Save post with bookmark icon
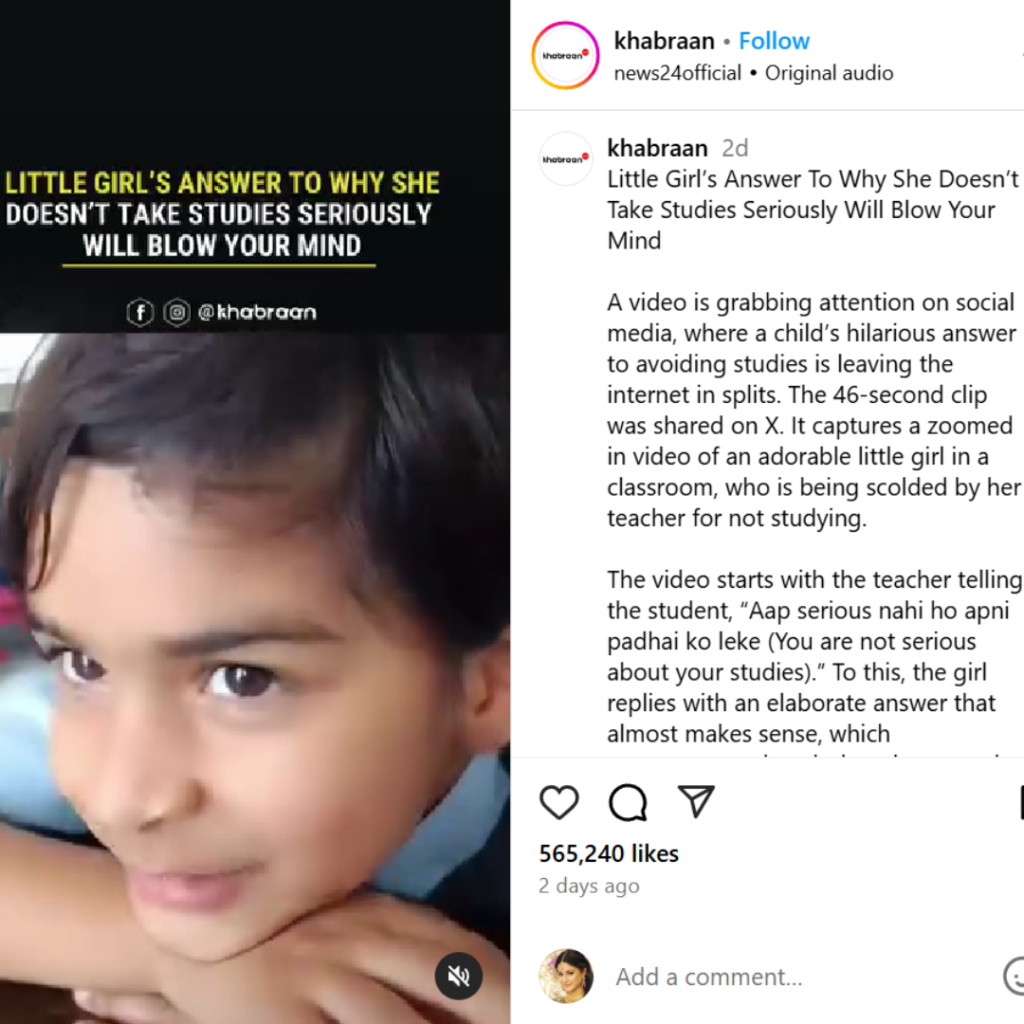The height and width of the screenshot is (1024, 1024). pyautogui.click(x=1021, y=802)
